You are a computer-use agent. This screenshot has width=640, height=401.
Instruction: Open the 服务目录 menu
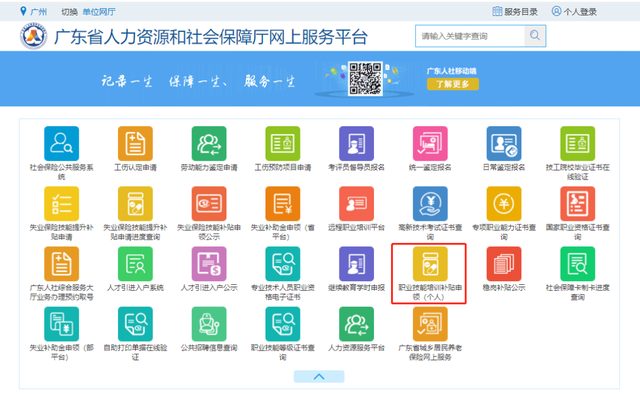click(x=517, y=11)
